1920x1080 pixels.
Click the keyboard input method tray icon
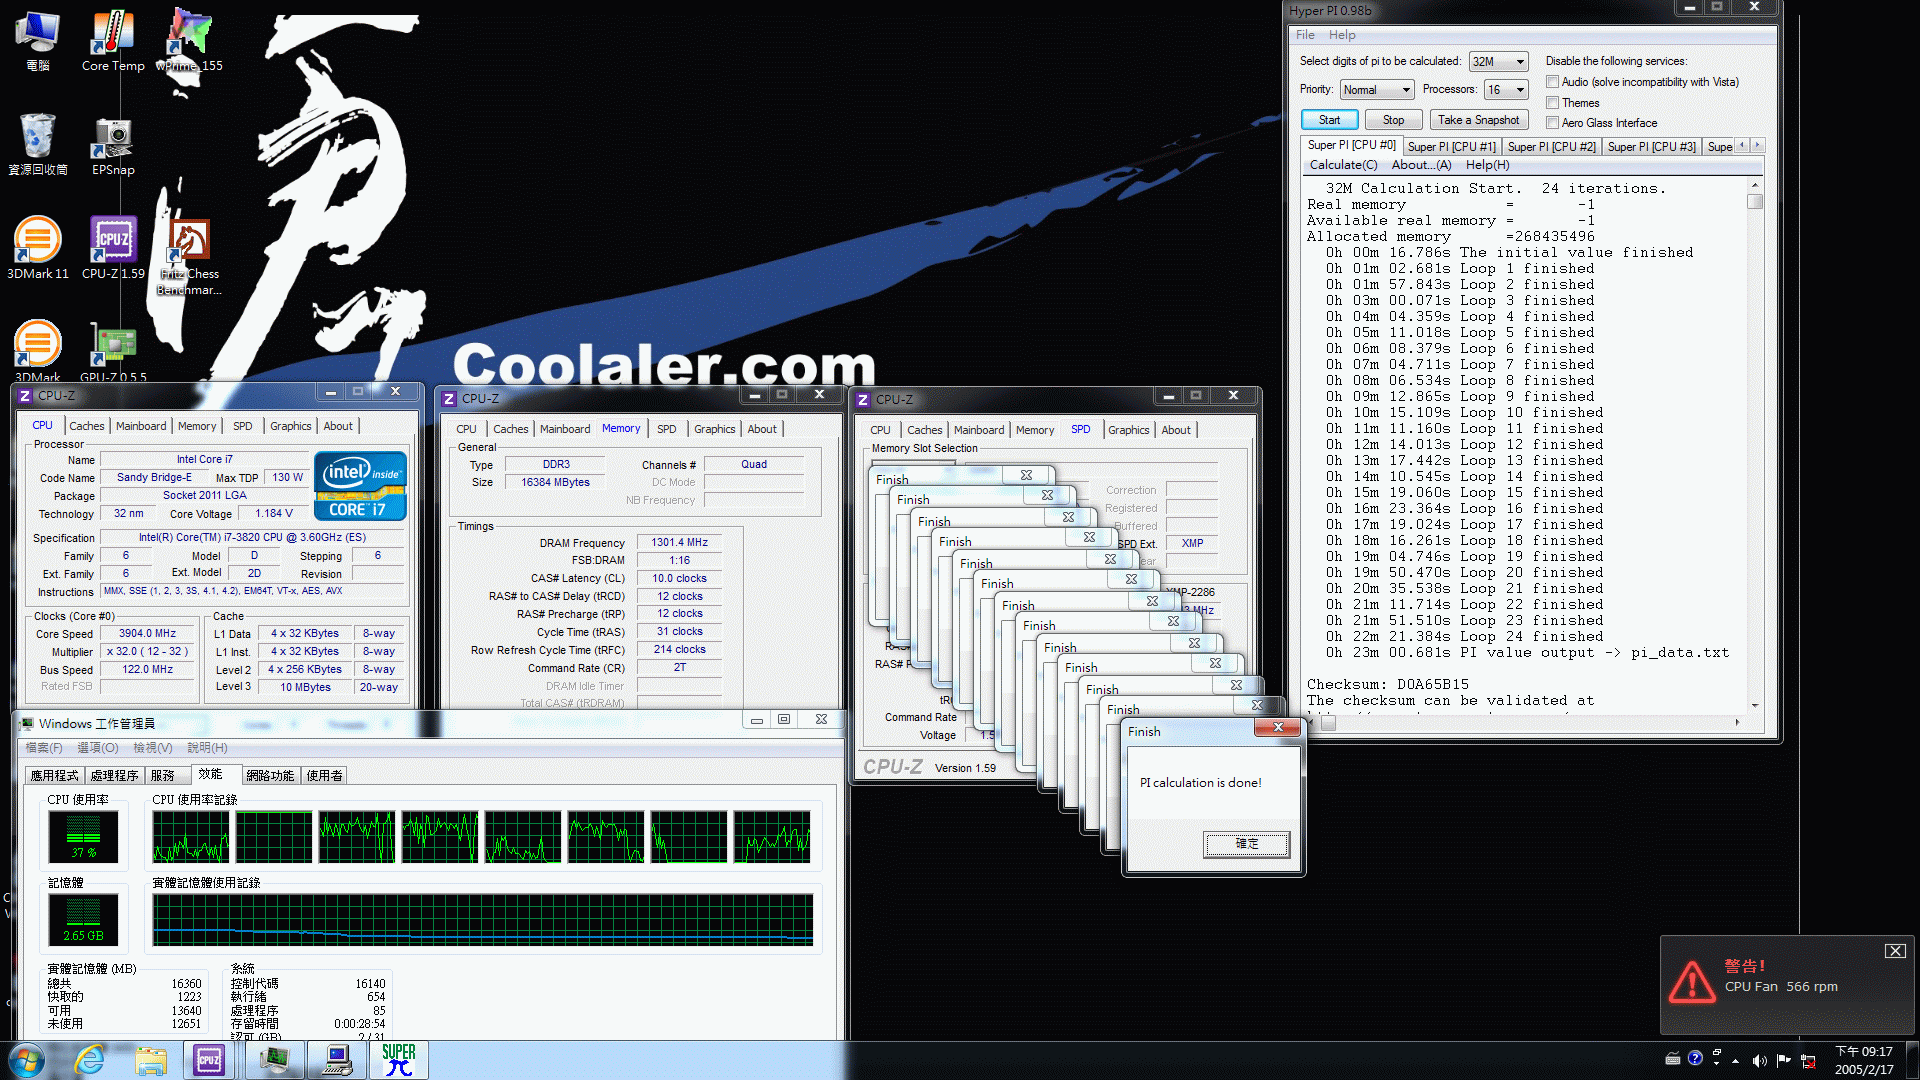(x=1672, y=1059)
